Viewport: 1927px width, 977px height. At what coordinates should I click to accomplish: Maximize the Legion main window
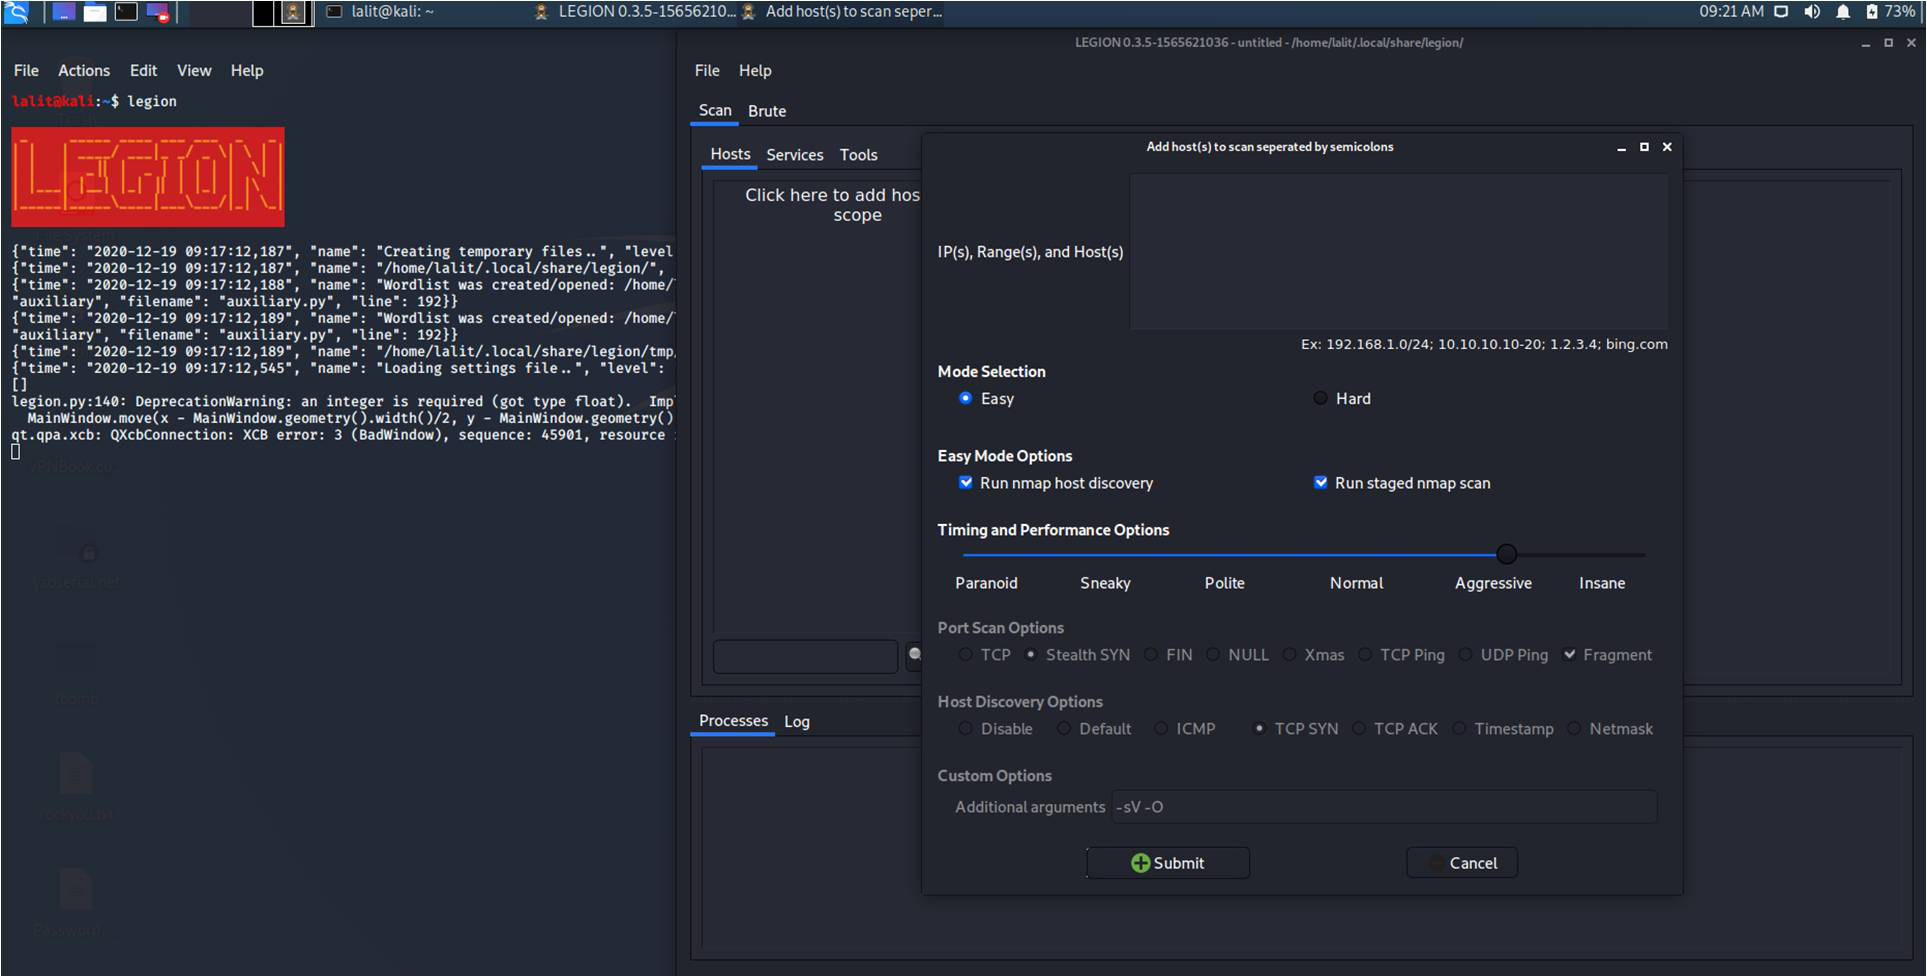(x=1888, y=43)
